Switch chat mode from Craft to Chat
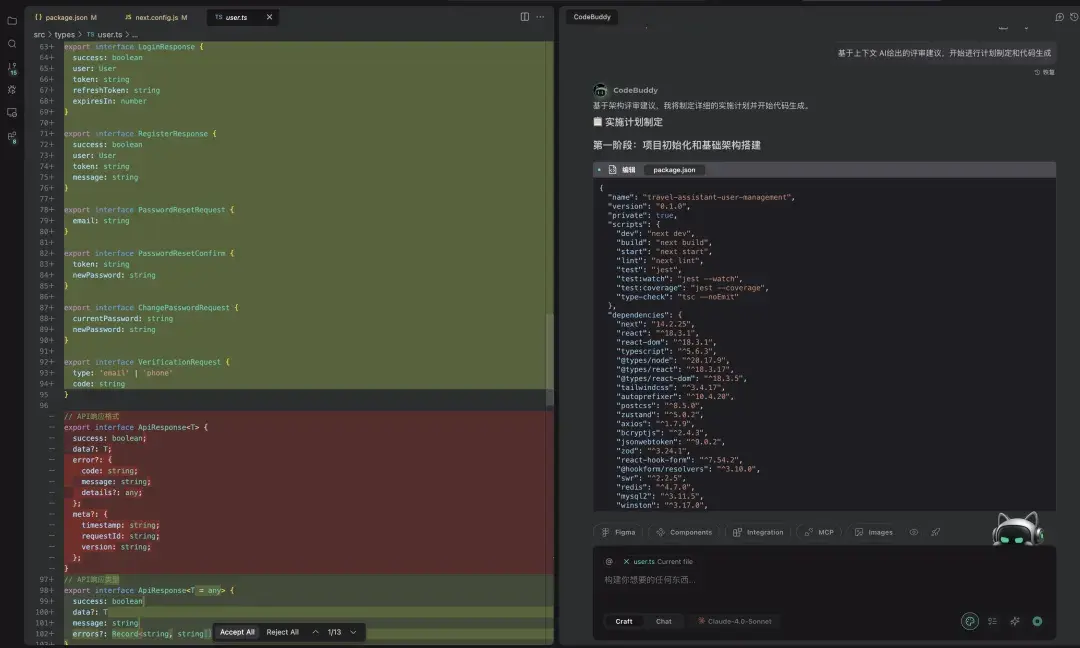This screenshot has height=648, width=1080. [663, 621]
